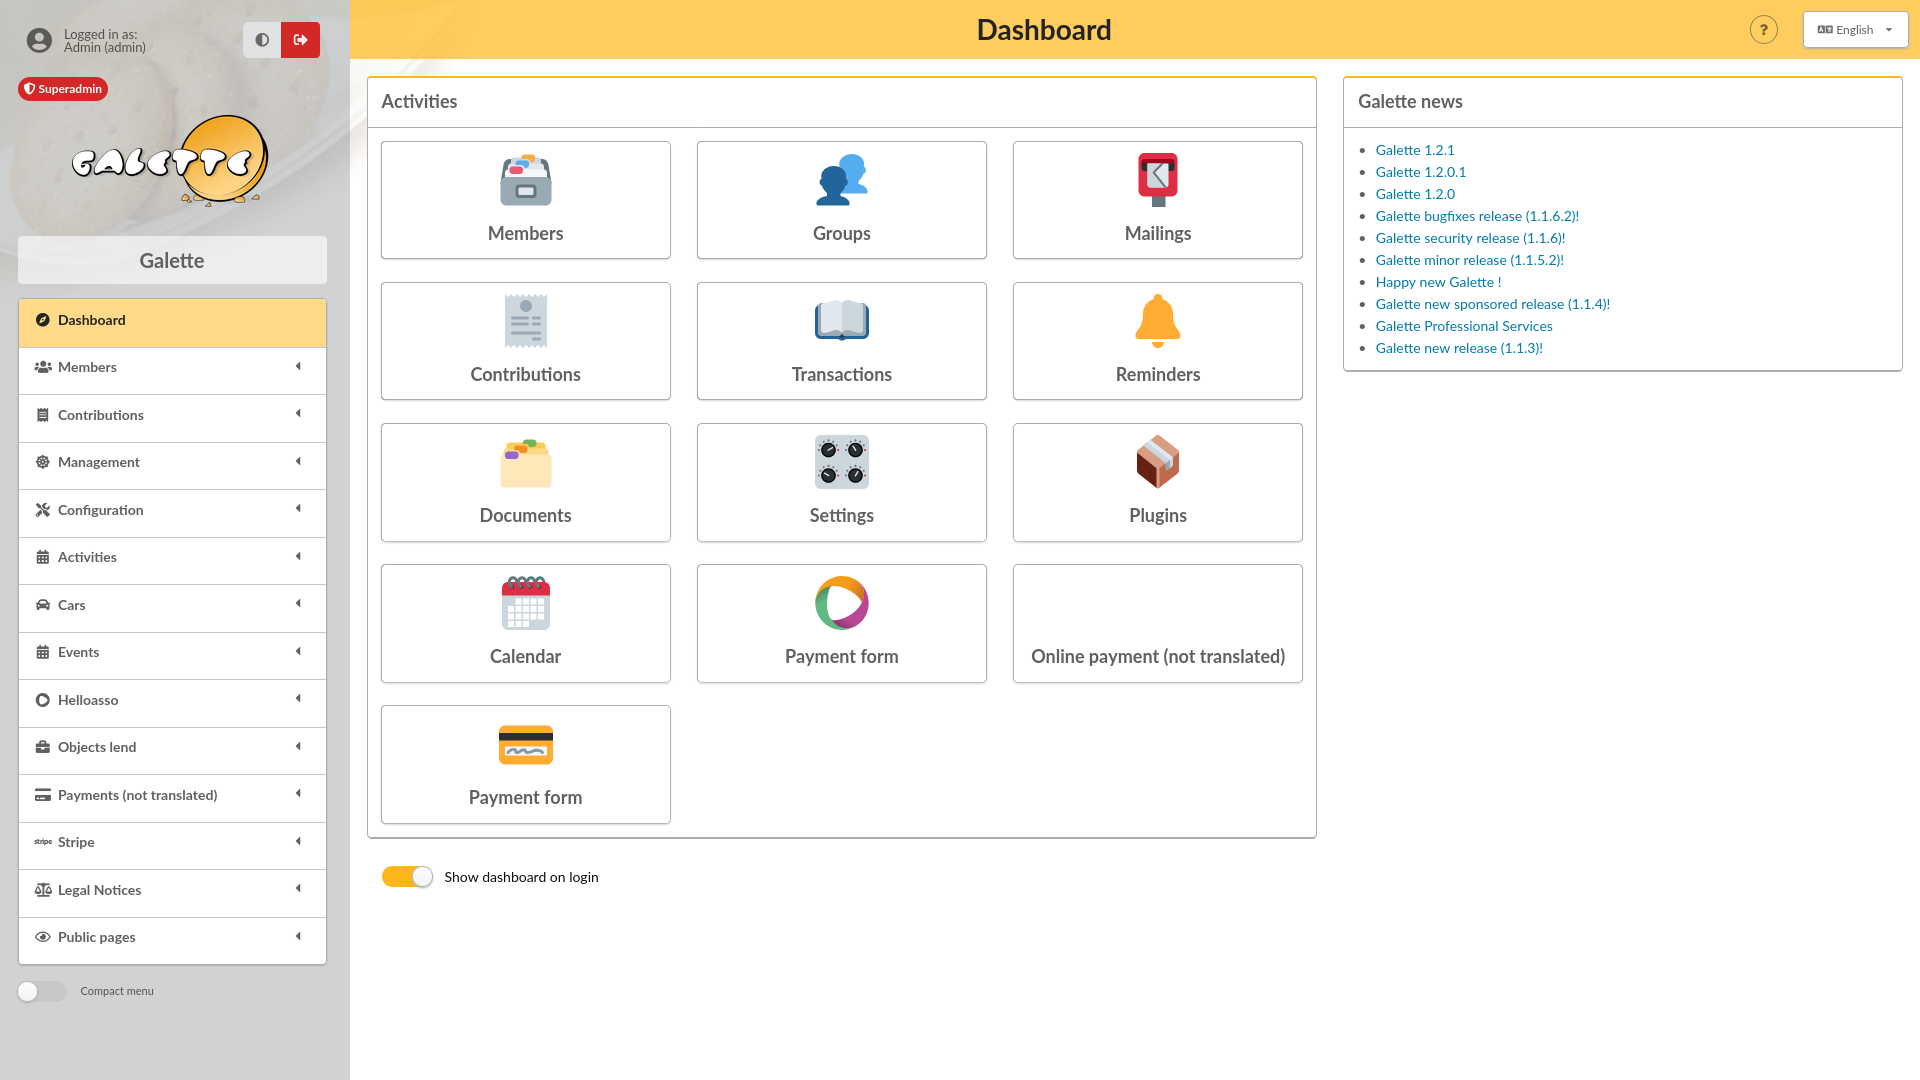Click the Helloasso icon in the sidebar
The width and height of the screenshot is (1920, 1080).
(43, 700)
